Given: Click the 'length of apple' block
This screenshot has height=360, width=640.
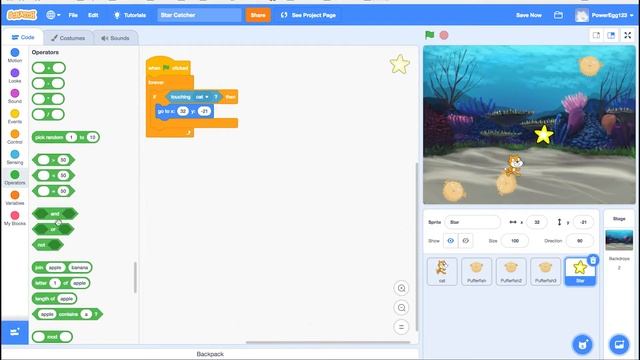Looking at the screenshot, I should pyautogui.click(x=54, y=299).
